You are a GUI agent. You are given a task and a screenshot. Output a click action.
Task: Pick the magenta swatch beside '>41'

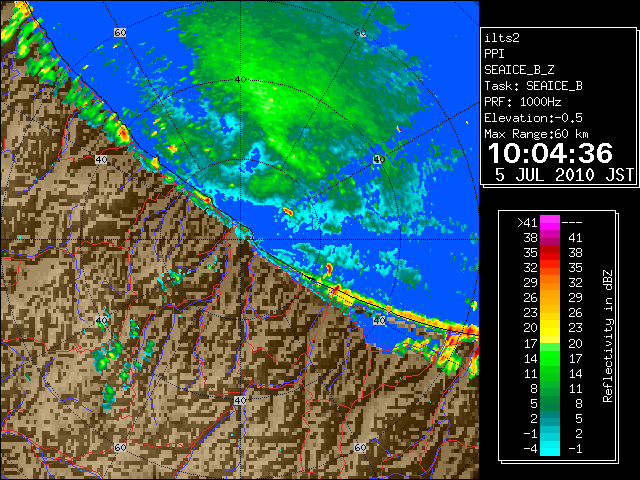[x=550, y=222]
